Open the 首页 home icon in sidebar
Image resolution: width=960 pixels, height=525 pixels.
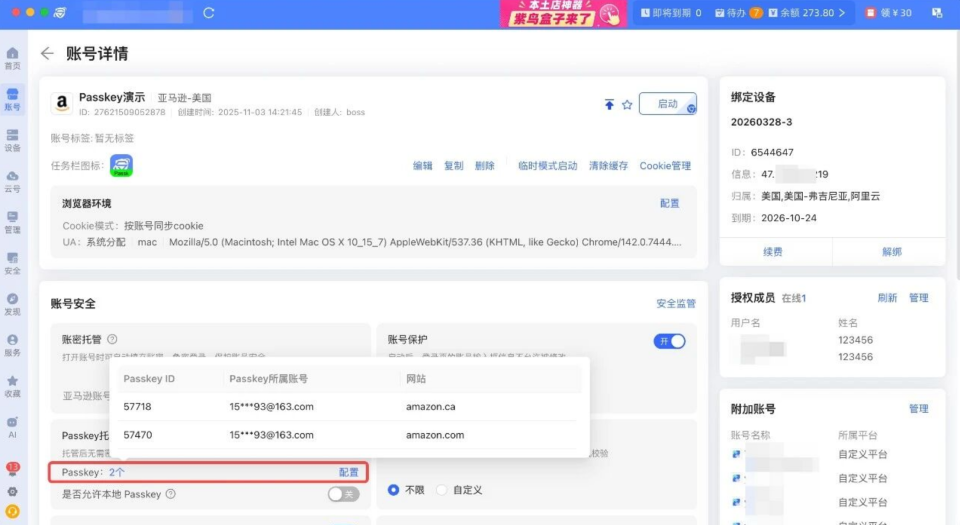click(12, 58)
